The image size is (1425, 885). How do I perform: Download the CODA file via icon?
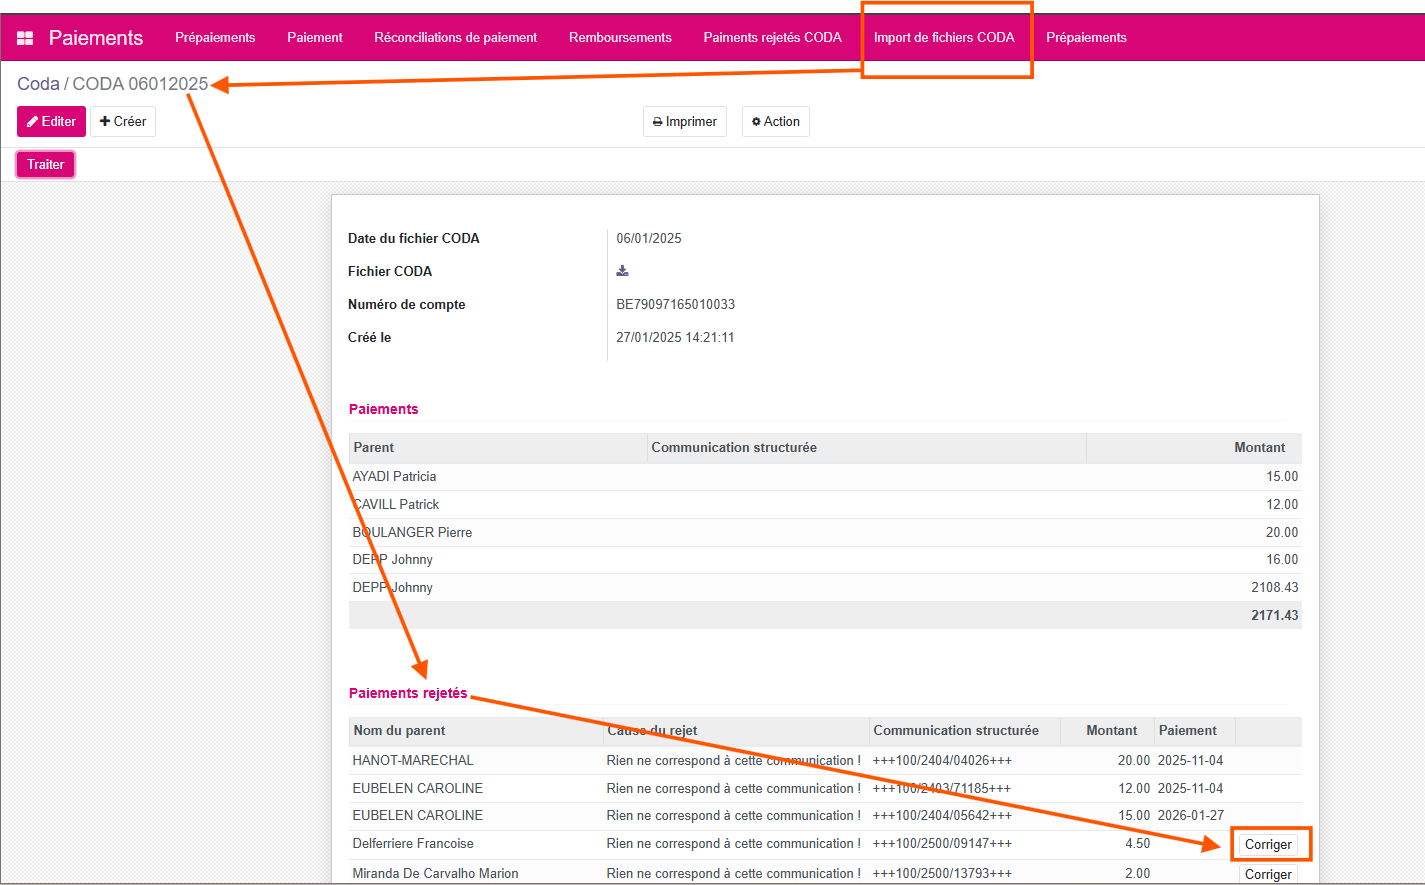622,271
